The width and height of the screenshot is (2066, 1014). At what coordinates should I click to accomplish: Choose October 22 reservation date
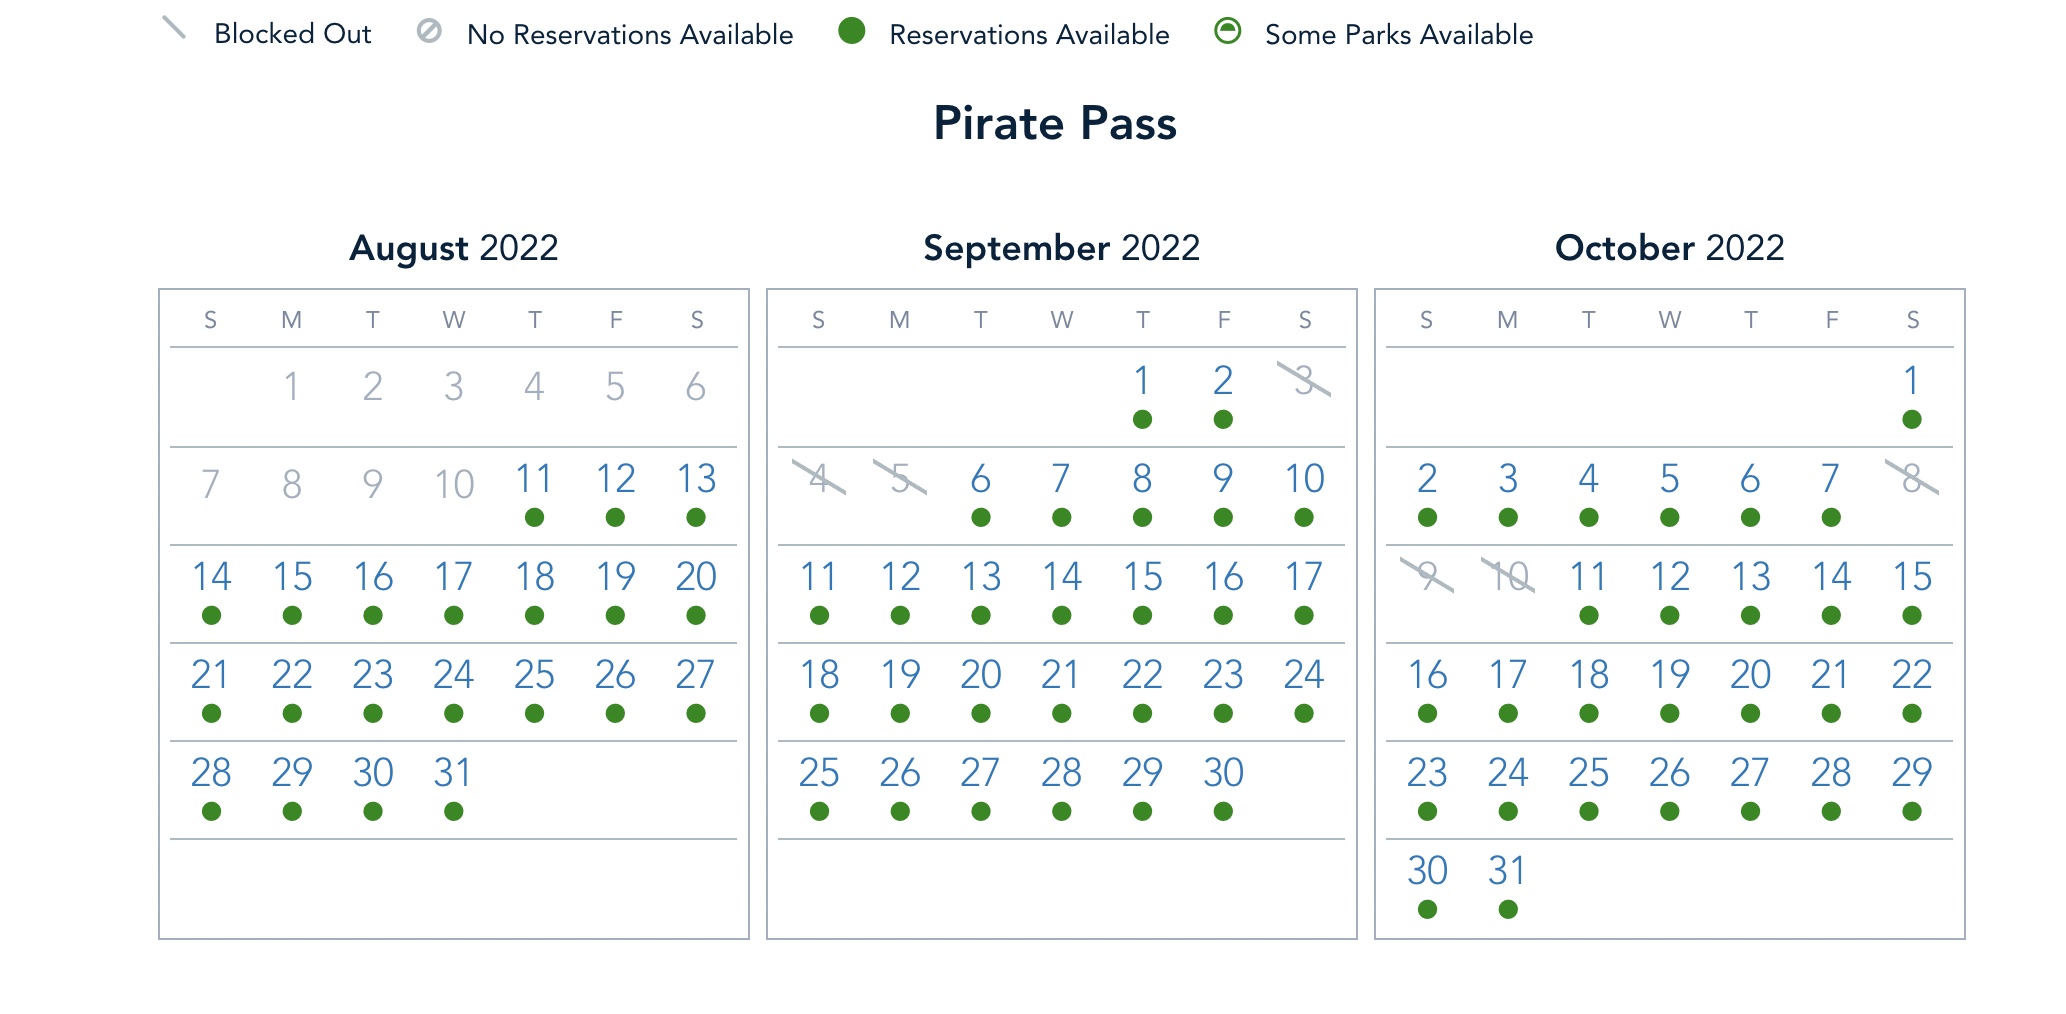pos(1912,675)
